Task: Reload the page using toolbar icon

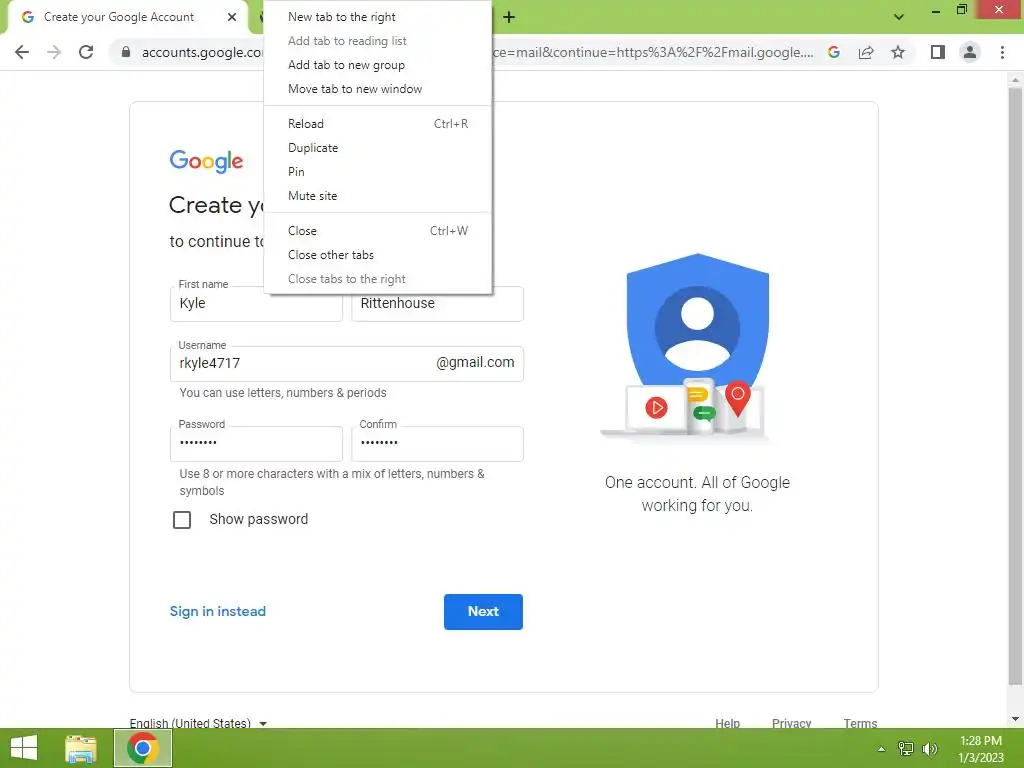Action: (86, 52)
